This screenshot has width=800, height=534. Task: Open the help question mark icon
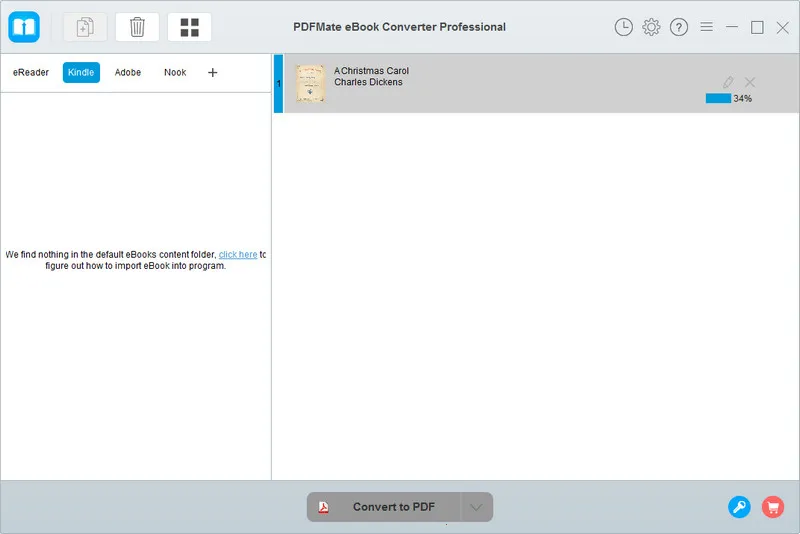pos(679,27)
